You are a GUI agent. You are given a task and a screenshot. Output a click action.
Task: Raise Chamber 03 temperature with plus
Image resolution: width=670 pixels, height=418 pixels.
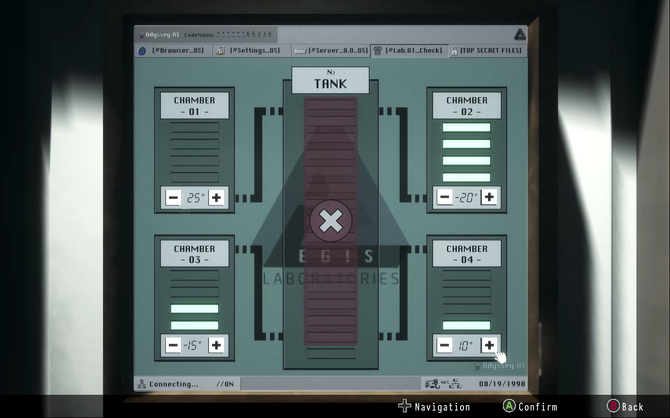216,345
